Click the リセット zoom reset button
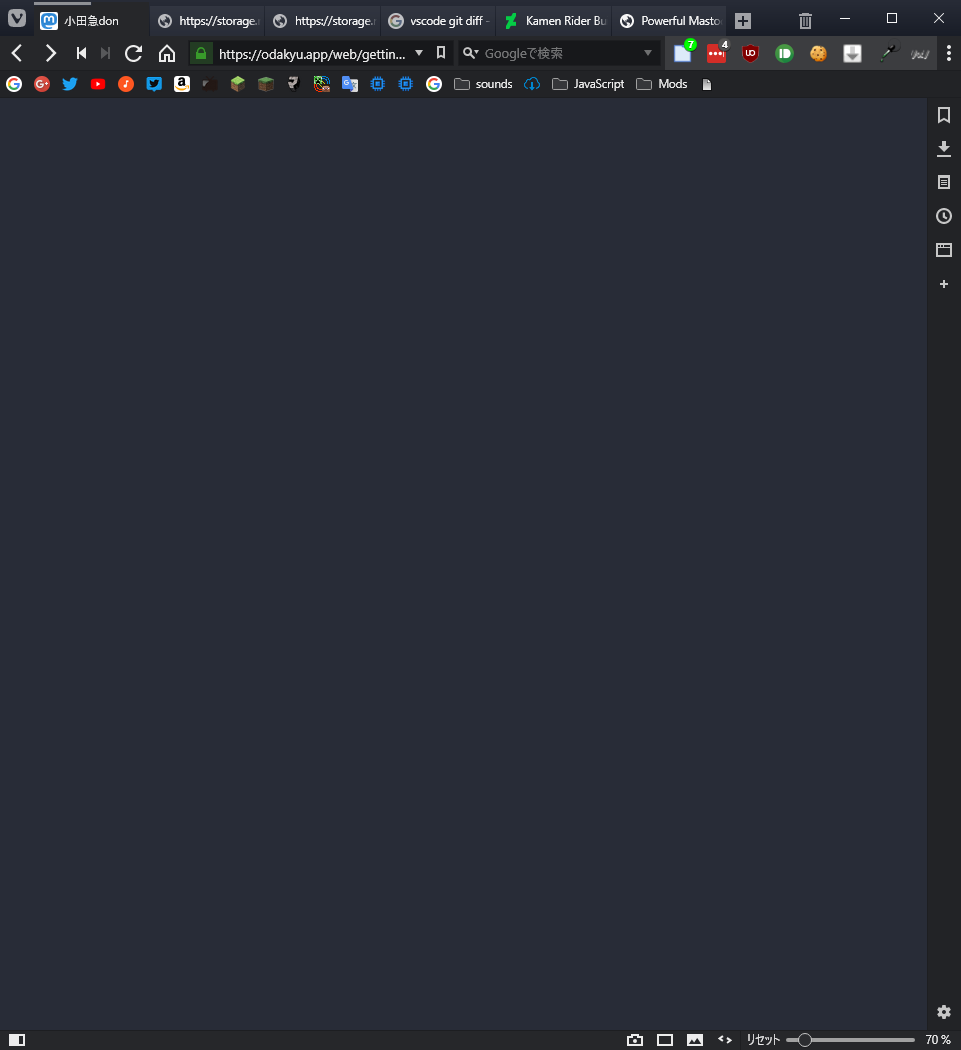This screenshot has width=961, height=1050. coord(763,1040)
